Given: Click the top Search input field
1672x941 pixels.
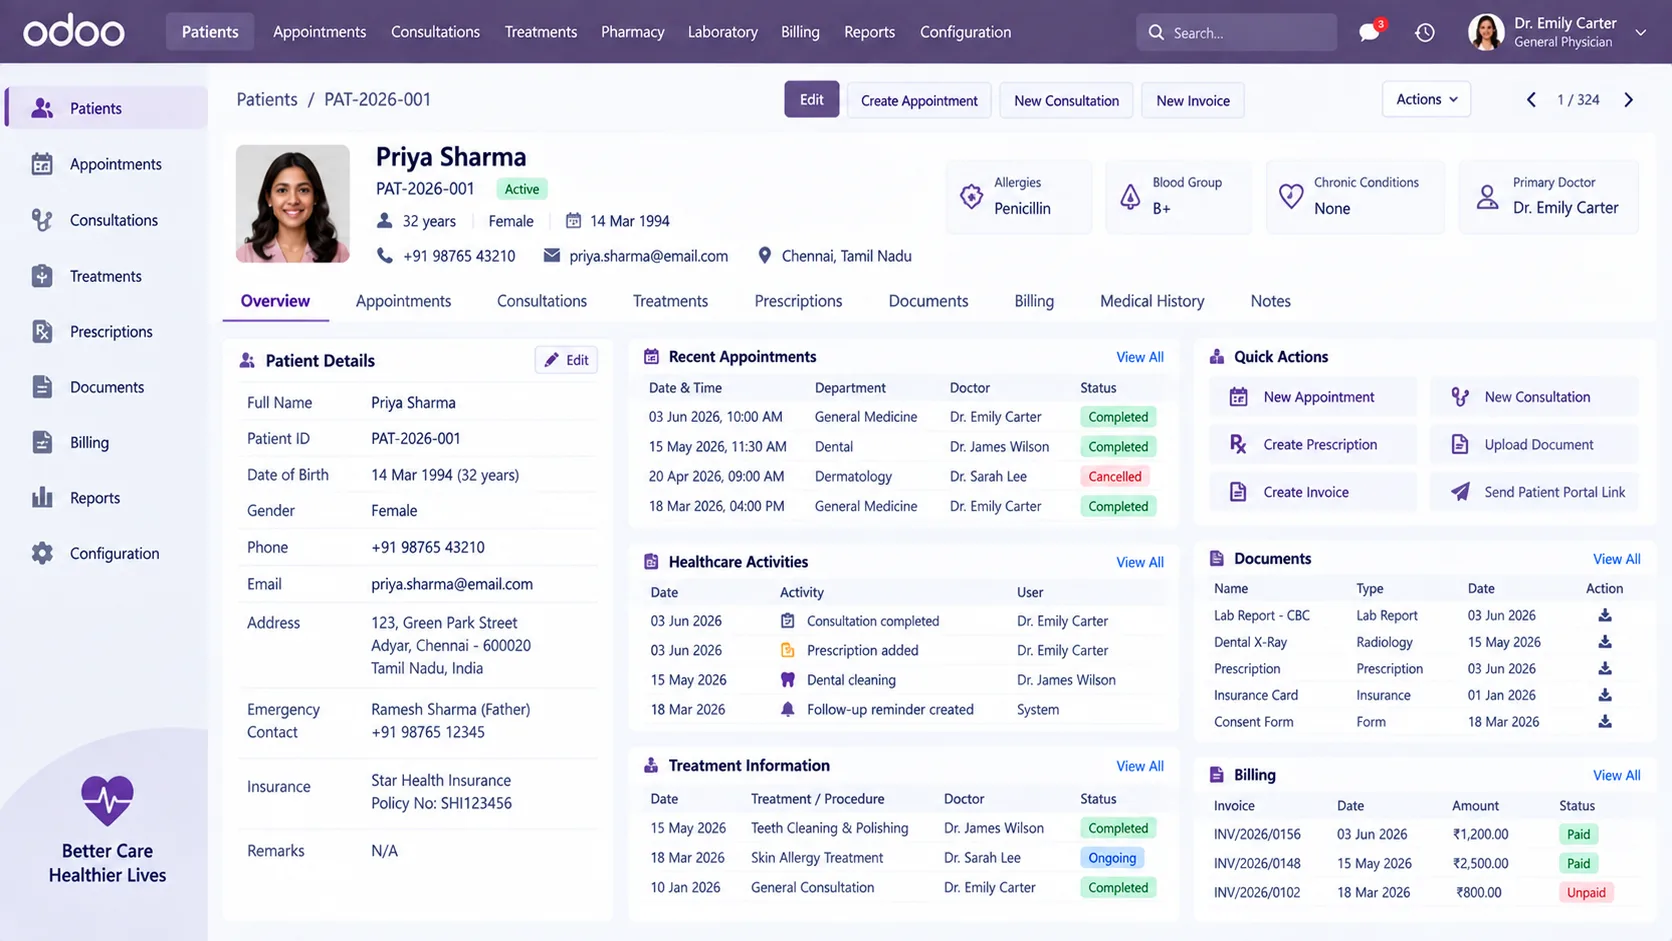Looking at the screenshot, I should (1236, 32).
